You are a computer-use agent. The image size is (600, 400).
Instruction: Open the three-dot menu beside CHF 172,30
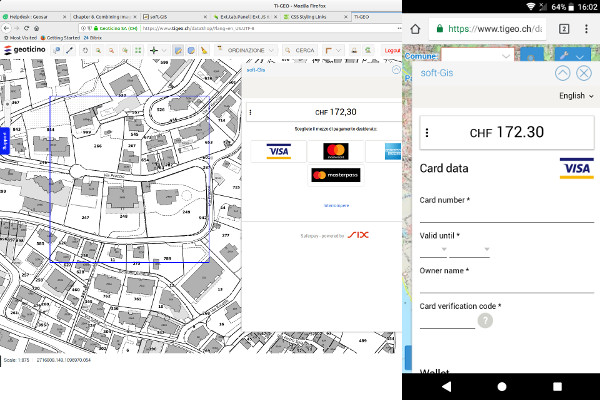251,112
